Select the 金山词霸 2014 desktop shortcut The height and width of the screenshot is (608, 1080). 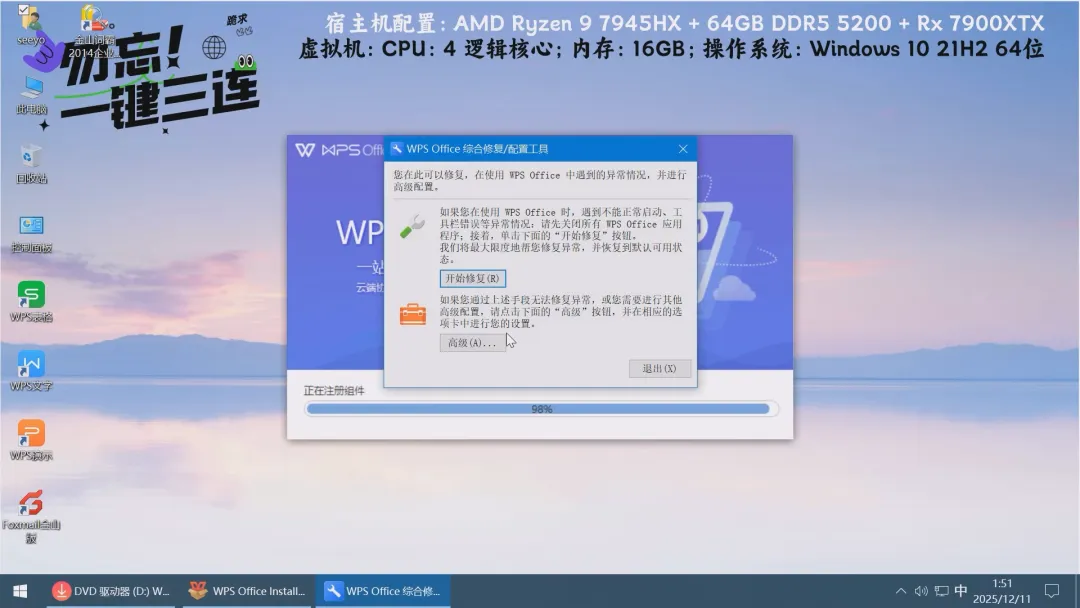click(94, 31)
